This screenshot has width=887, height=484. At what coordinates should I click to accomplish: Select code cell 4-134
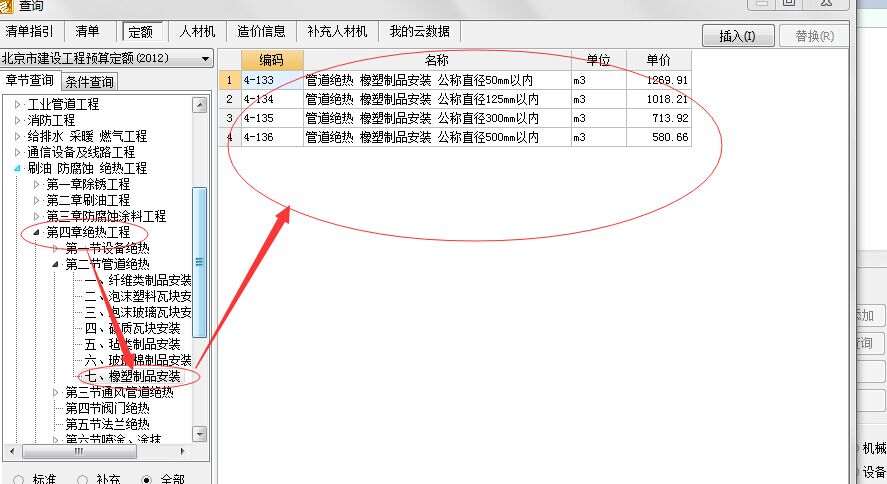(272, 99)
